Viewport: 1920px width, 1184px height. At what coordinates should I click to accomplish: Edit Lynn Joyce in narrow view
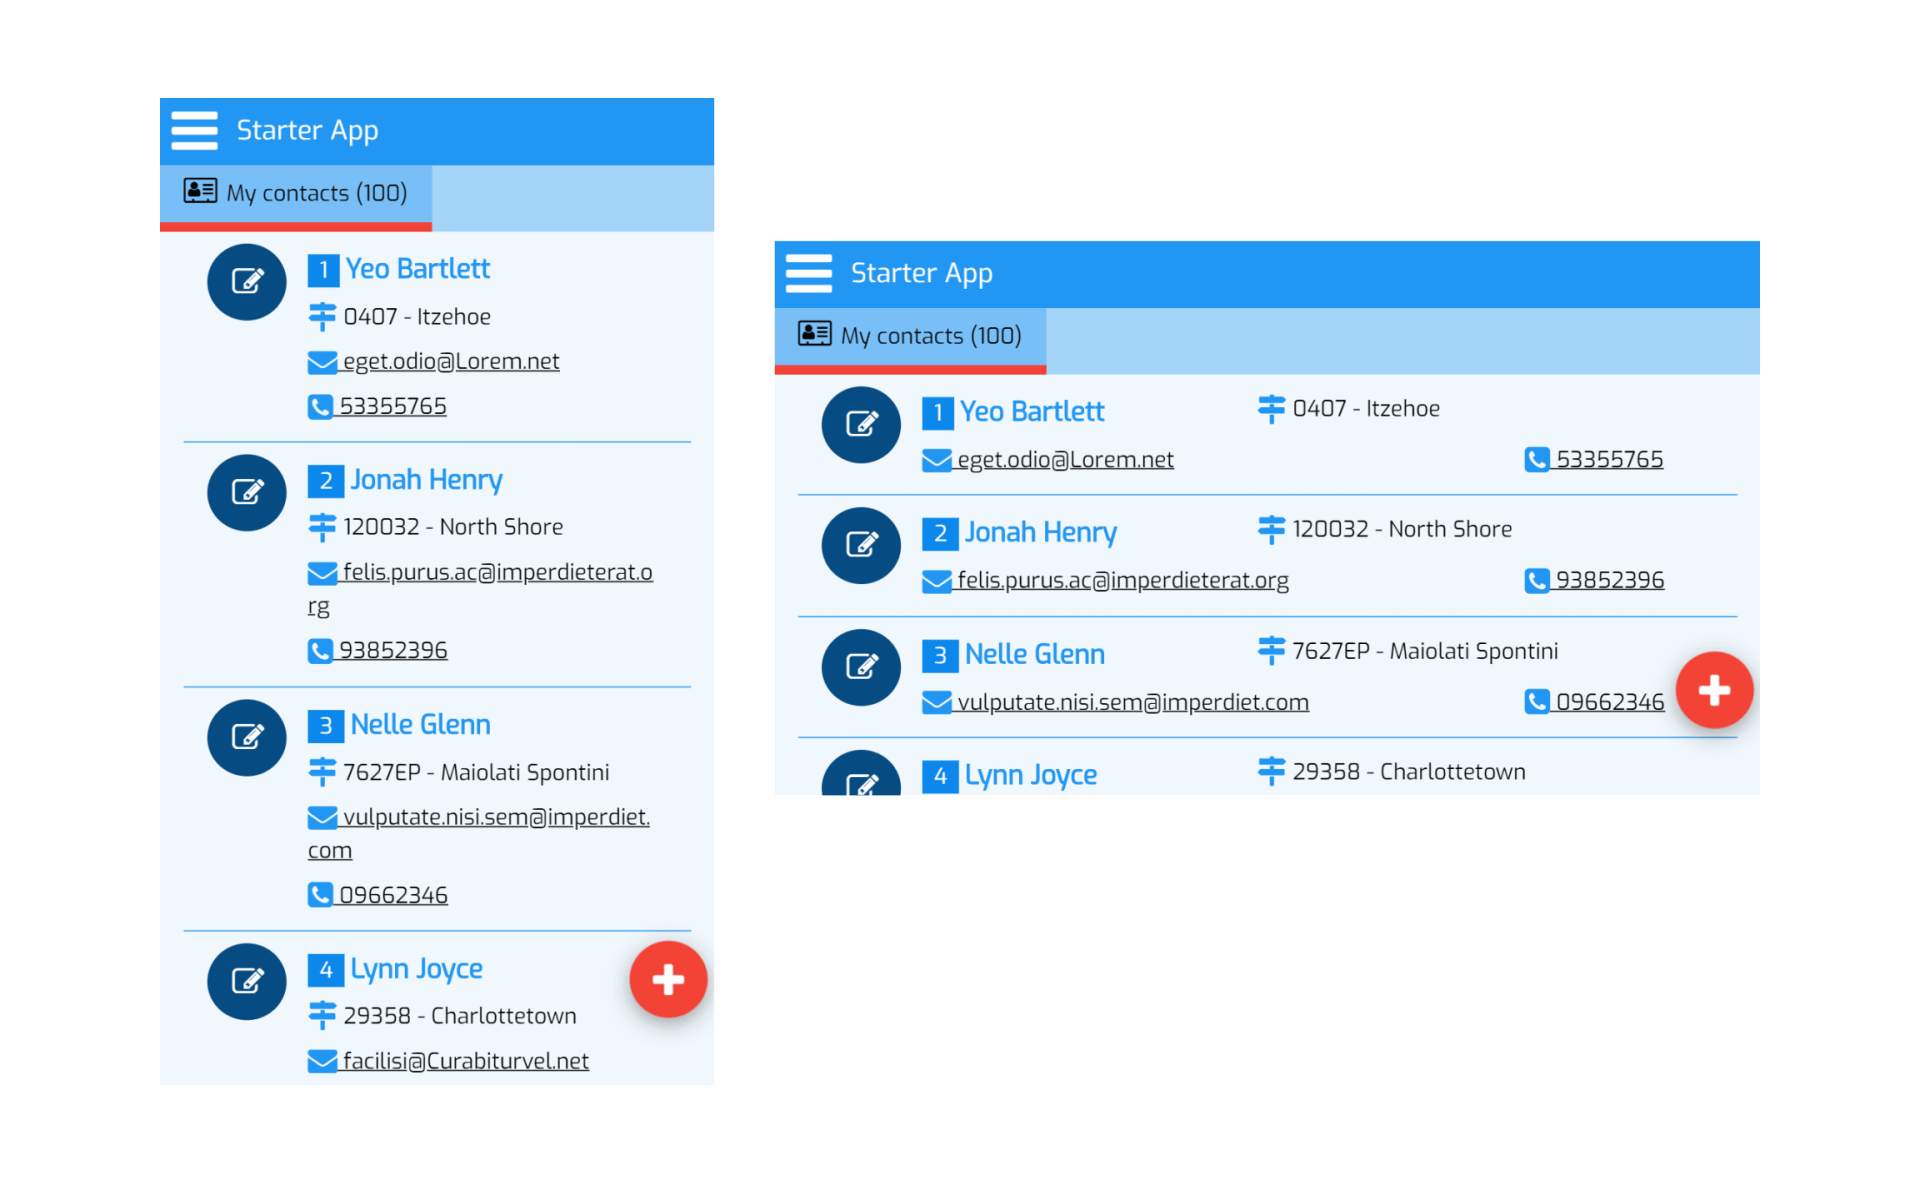[247, 981]
